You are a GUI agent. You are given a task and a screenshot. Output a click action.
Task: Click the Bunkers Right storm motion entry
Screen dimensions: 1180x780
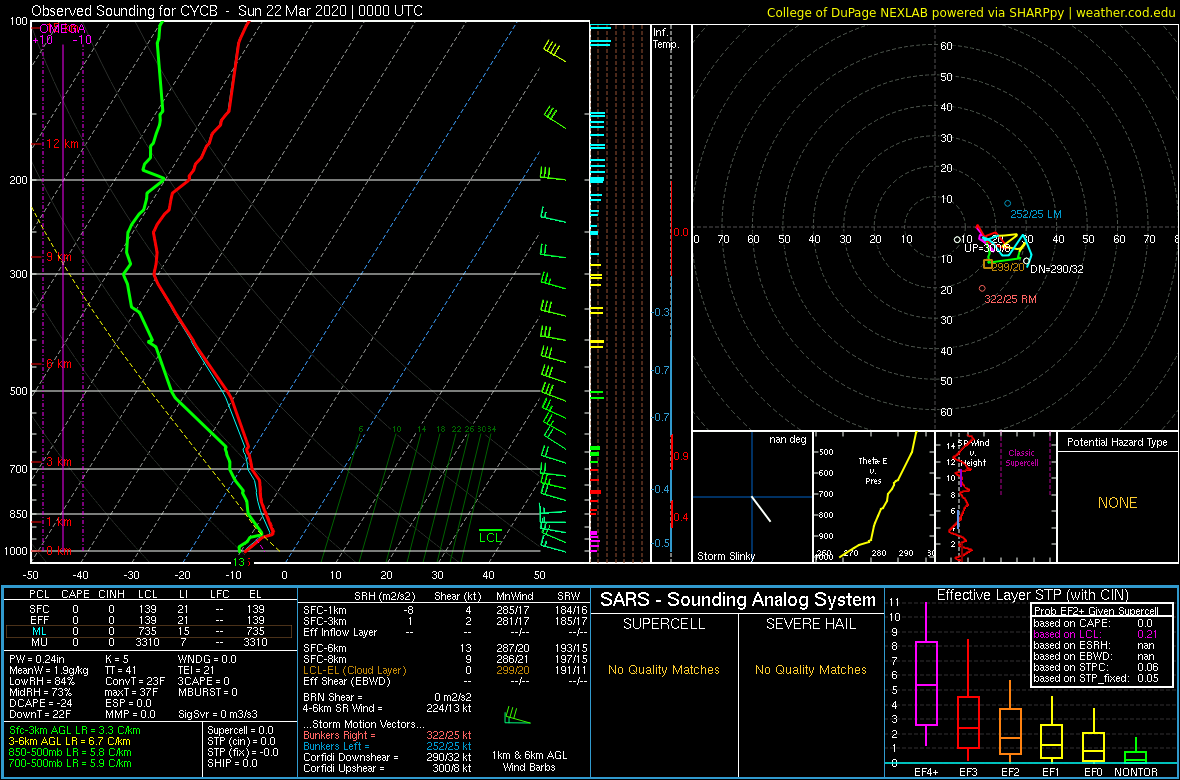click(387, 735)
